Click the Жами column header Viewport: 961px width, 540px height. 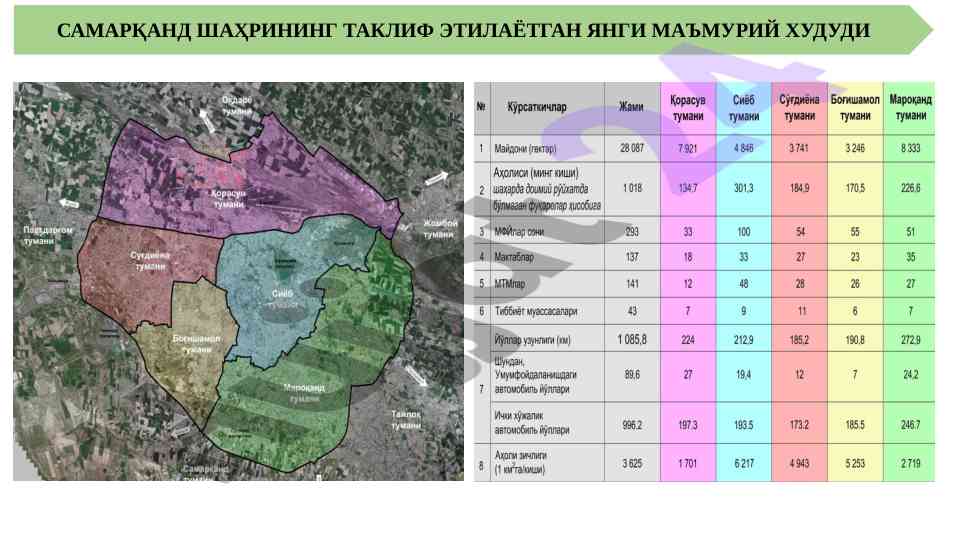click(x=631, y=107)
